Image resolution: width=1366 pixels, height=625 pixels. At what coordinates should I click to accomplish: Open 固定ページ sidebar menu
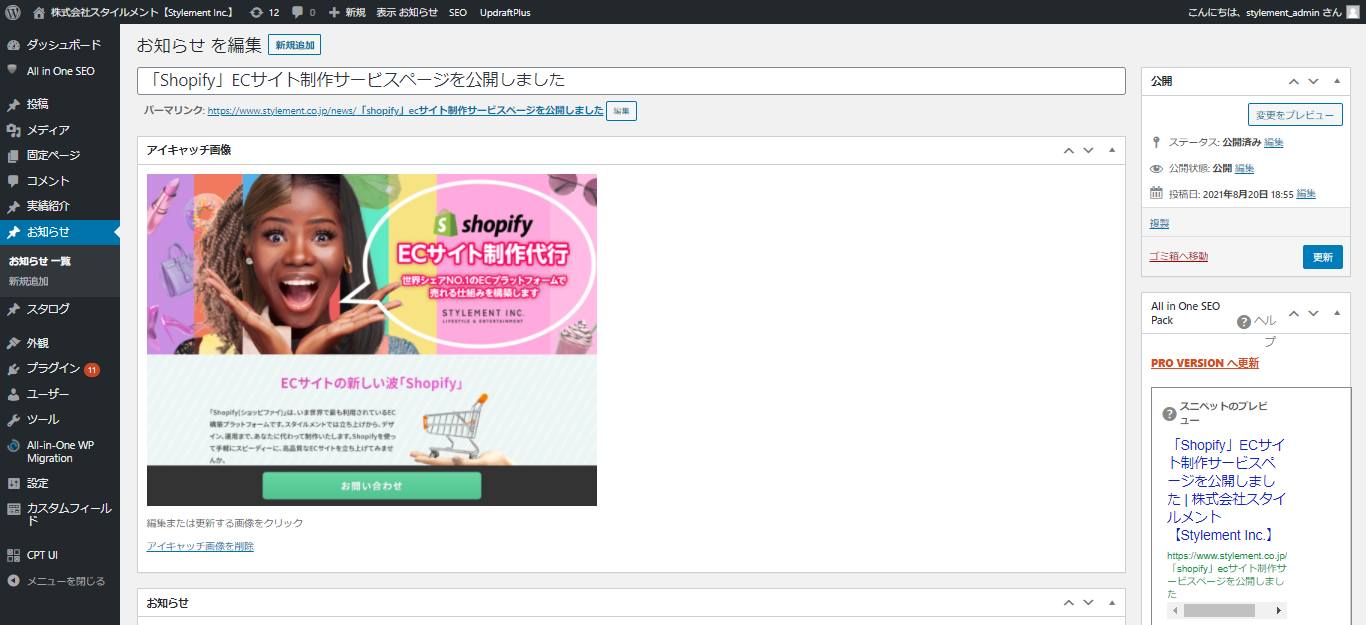coord(60,155)
